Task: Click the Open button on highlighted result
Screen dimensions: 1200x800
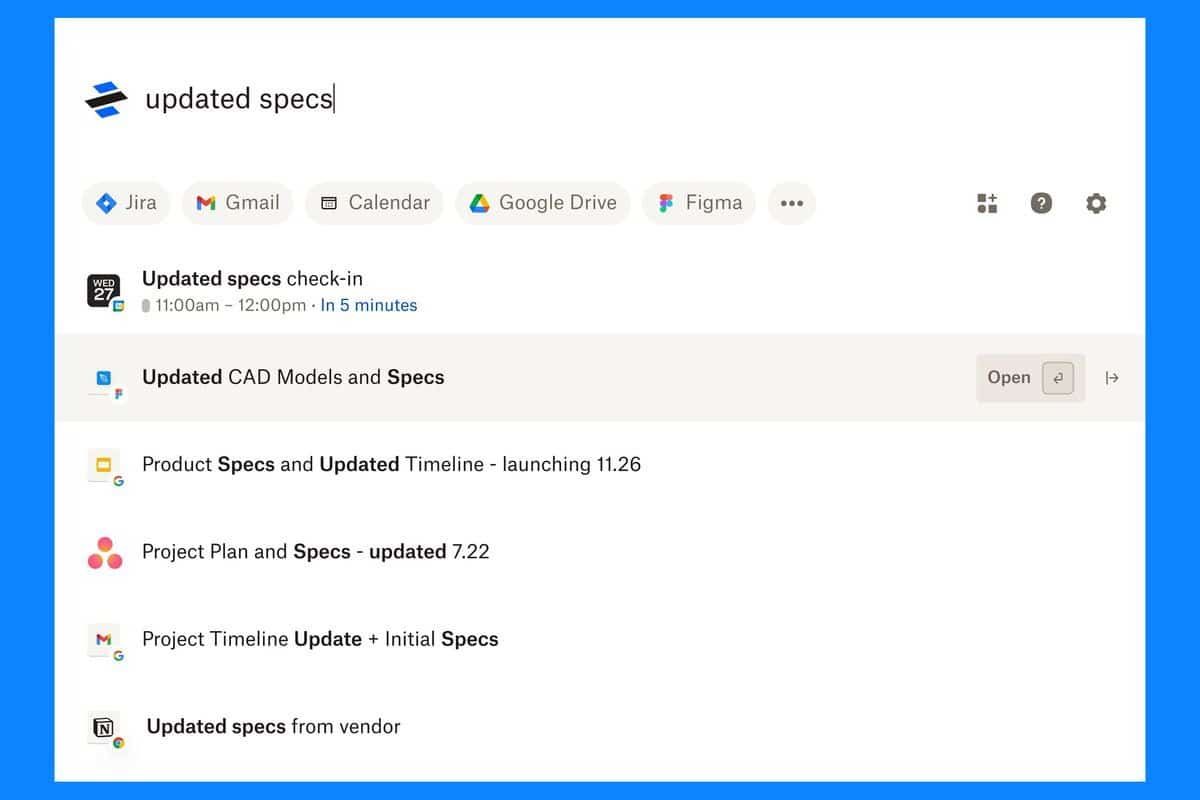Action: tap(1009, 378)
